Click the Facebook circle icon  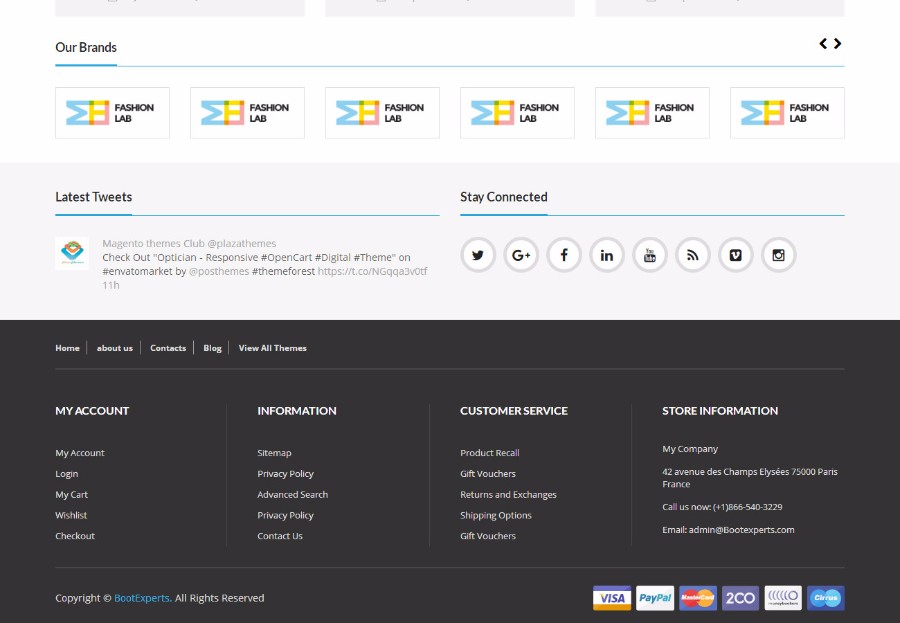(x=564, y=255)
